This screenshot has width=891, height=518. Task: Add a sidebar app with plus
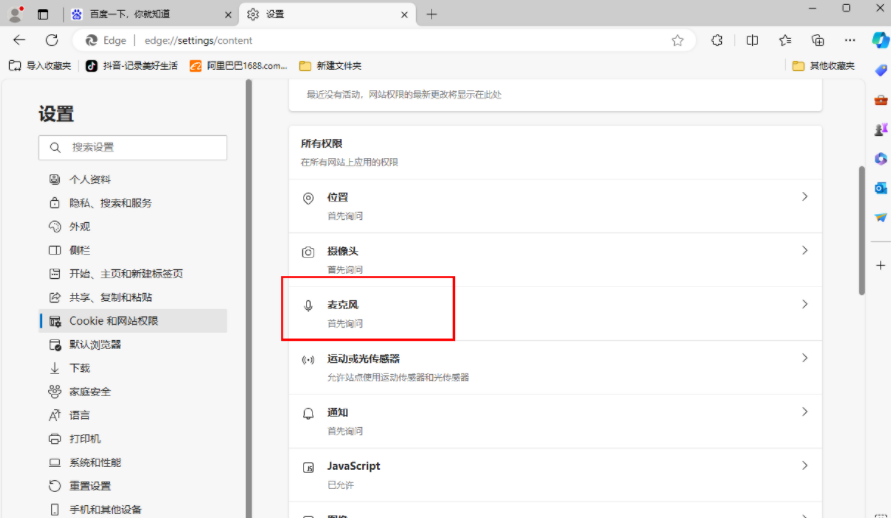[x=880, y=265]
